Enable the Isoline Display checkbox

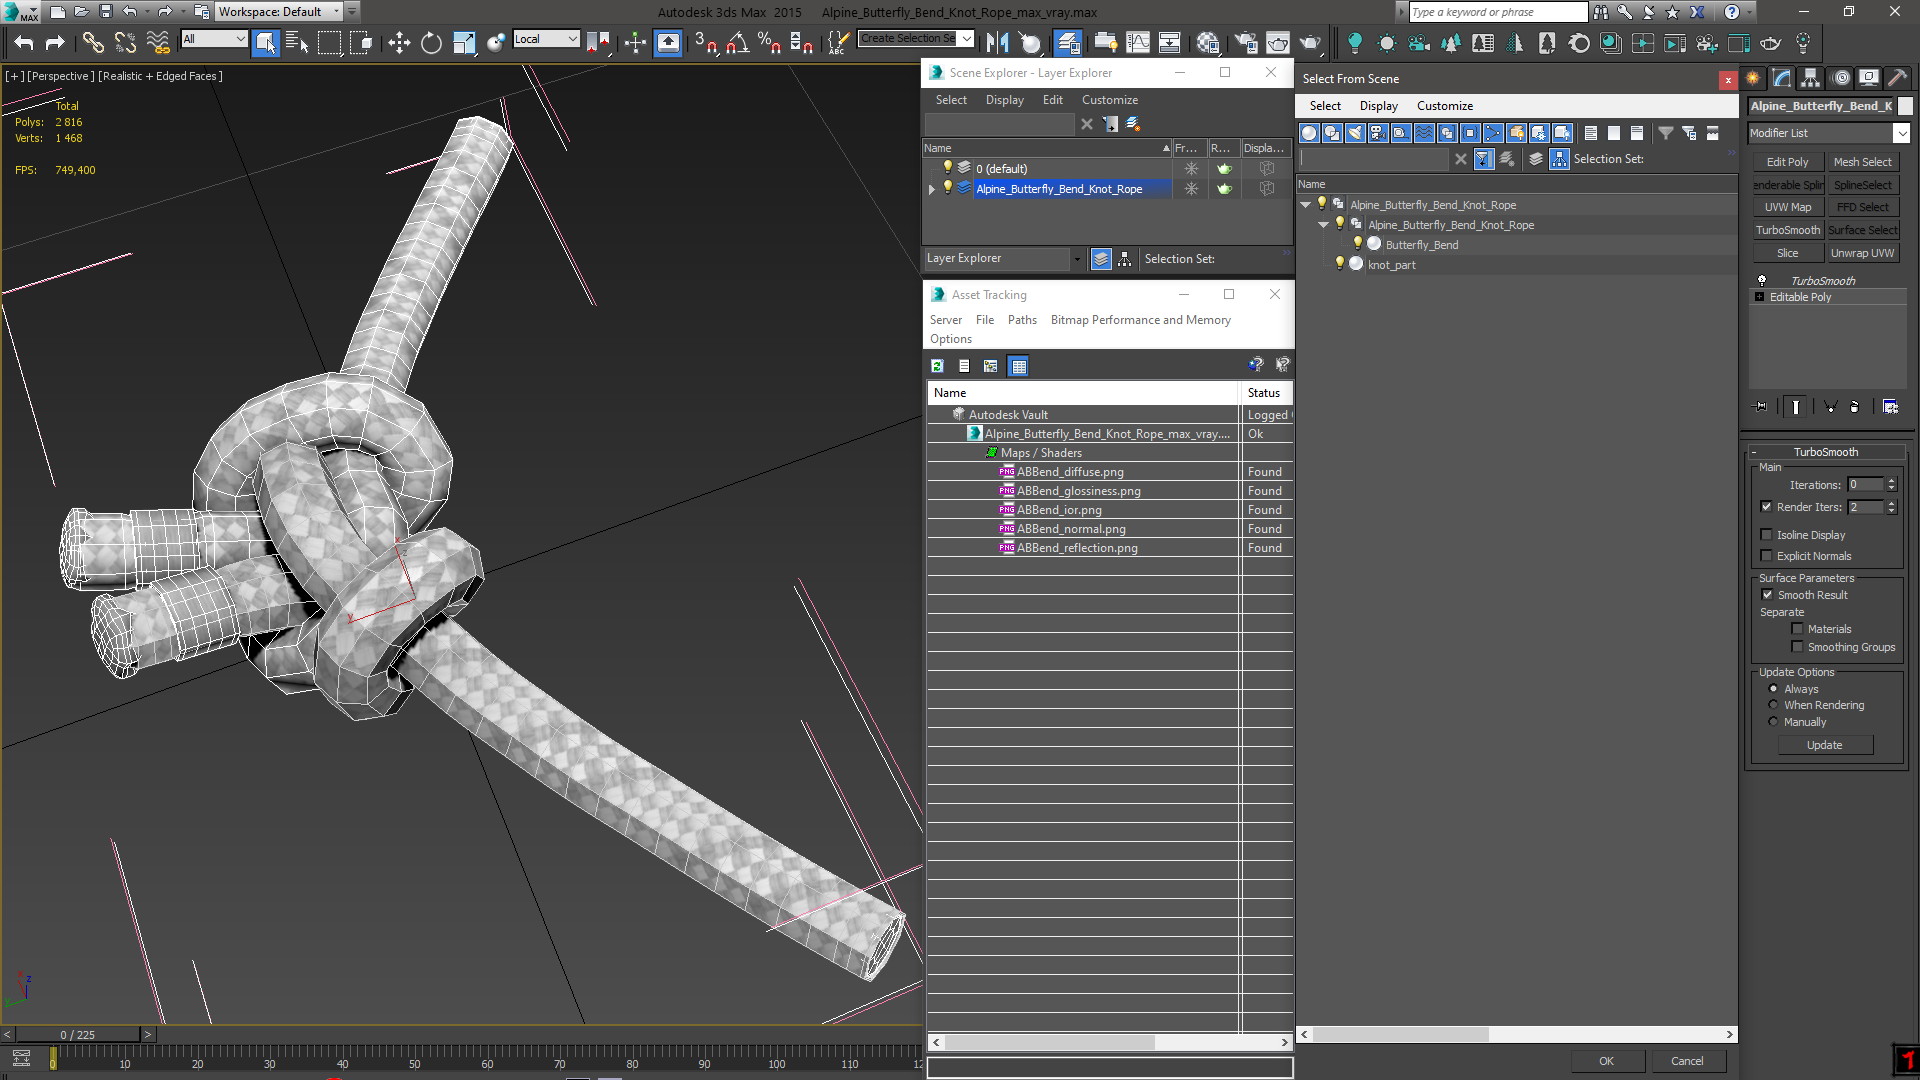(1766, 535)
